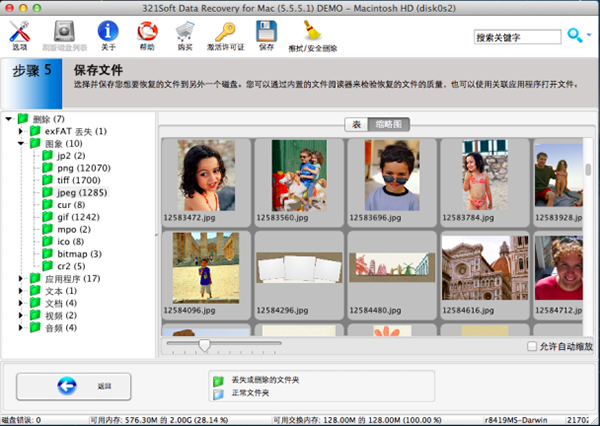The width and height of the screenshot is (600, 426).
Task: Click the exFAT 丢失 folder icon
Action: pos(35,131)
